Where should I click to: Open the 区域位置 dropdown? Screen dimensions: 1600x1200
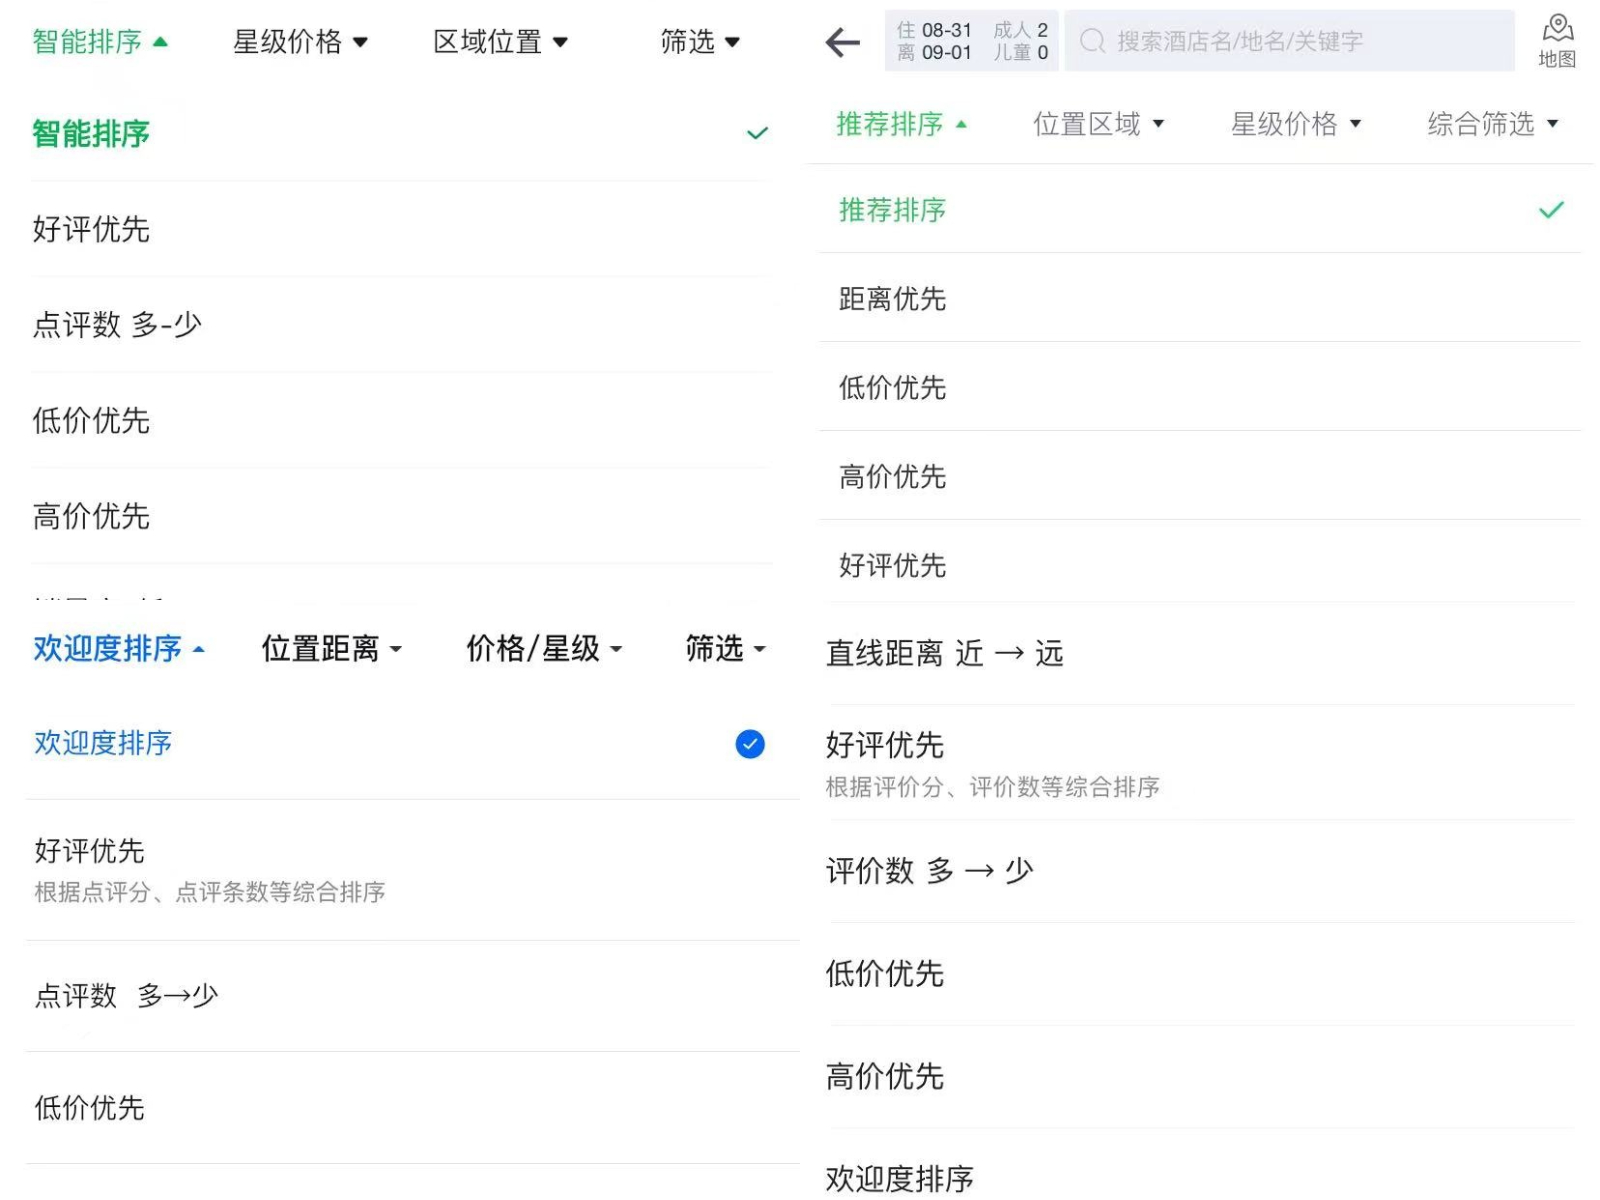pyautogui.click(x=500, y=42)
